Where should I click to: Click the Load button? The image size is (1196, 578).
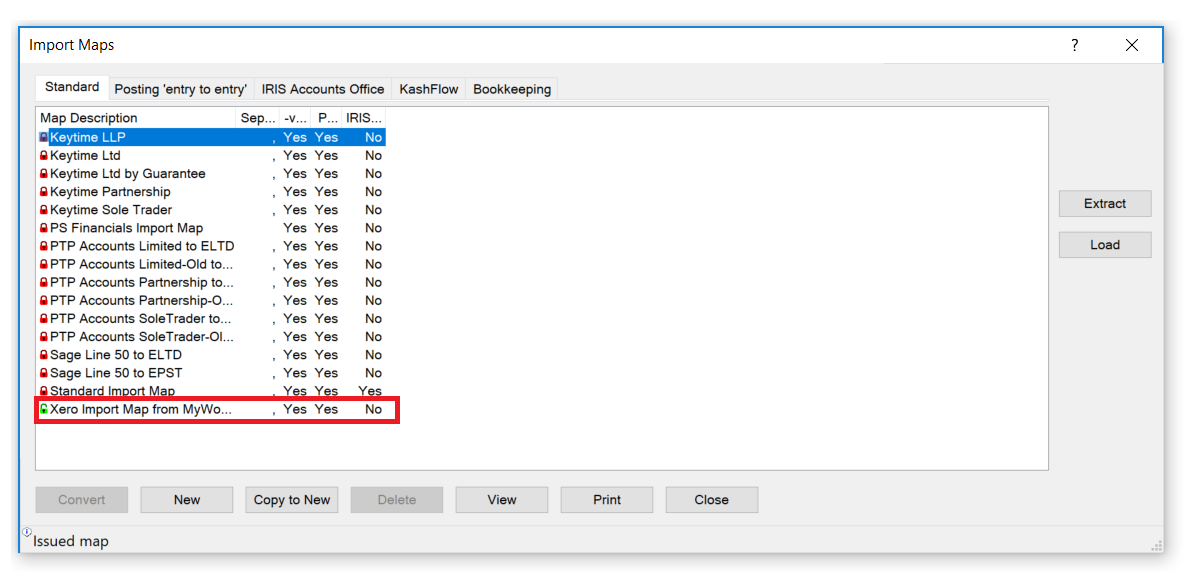[x=1104, y=245]
